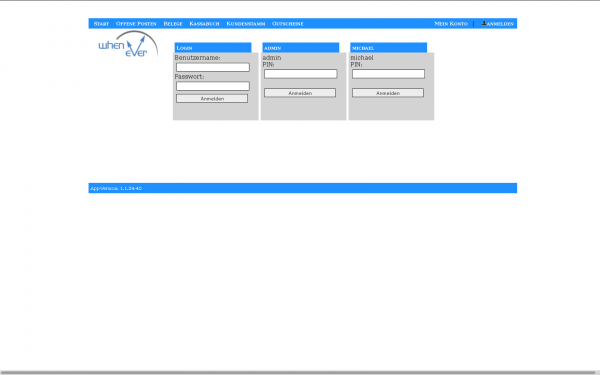Go to Offene Posten
600x375 pixels.
(x=136, y=24)
